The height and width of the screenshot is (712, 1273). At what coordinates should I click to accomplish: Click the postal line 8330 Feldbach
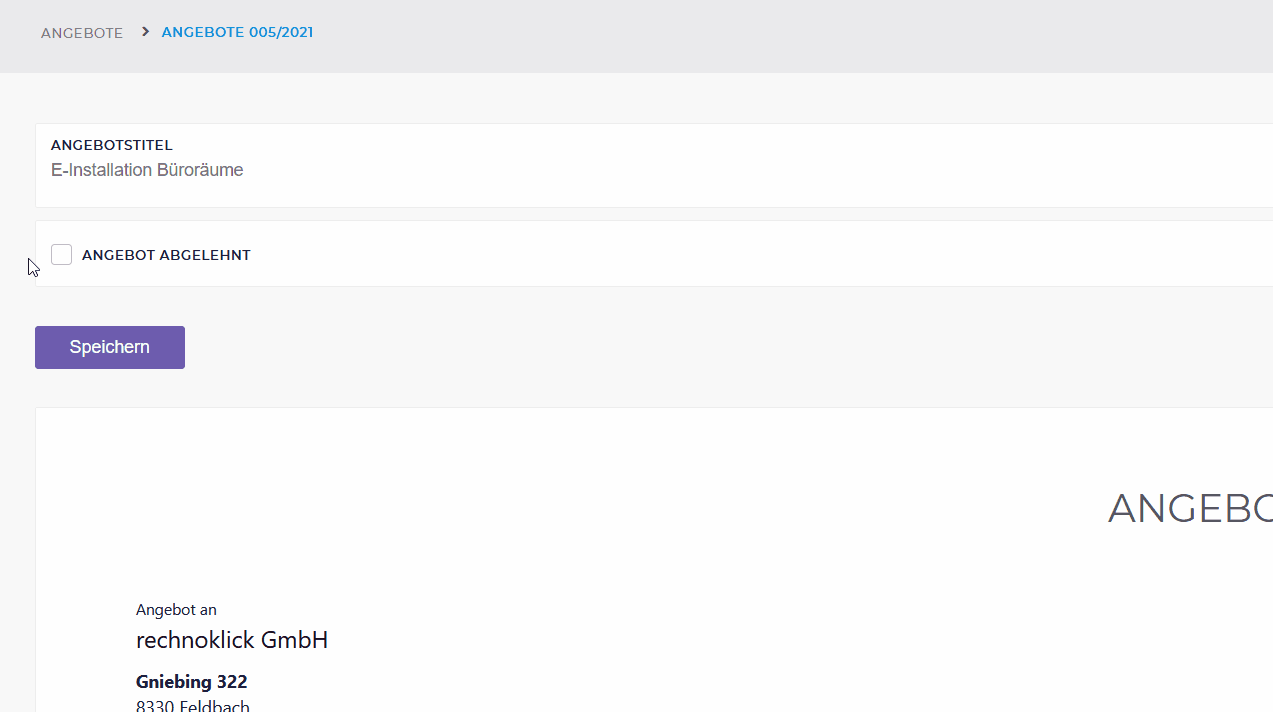tap(193, 705)
